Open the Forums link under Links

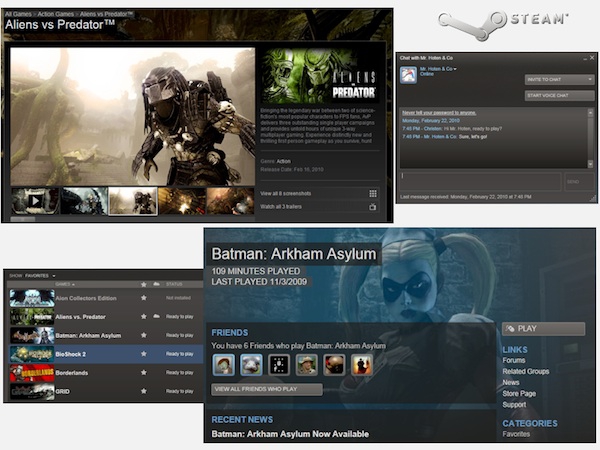pyautogui.click(x=514, y=360)
